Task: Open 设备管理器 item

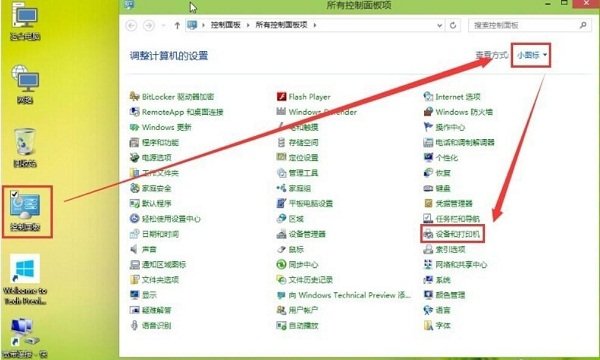Action: tap(301, 234)
